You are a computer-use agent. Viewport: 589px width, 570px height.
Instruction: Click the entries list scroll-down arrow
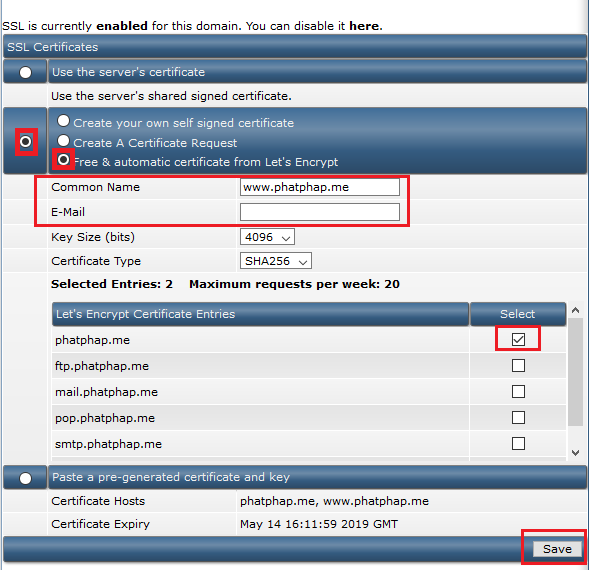click(x=575, y=453)
